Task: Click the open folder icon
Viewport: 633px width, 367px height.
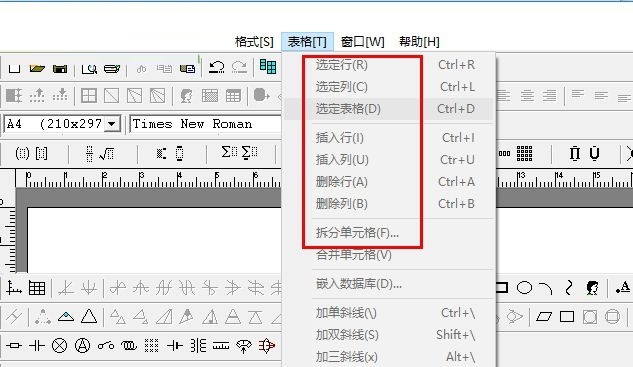Action: point(37,69)
